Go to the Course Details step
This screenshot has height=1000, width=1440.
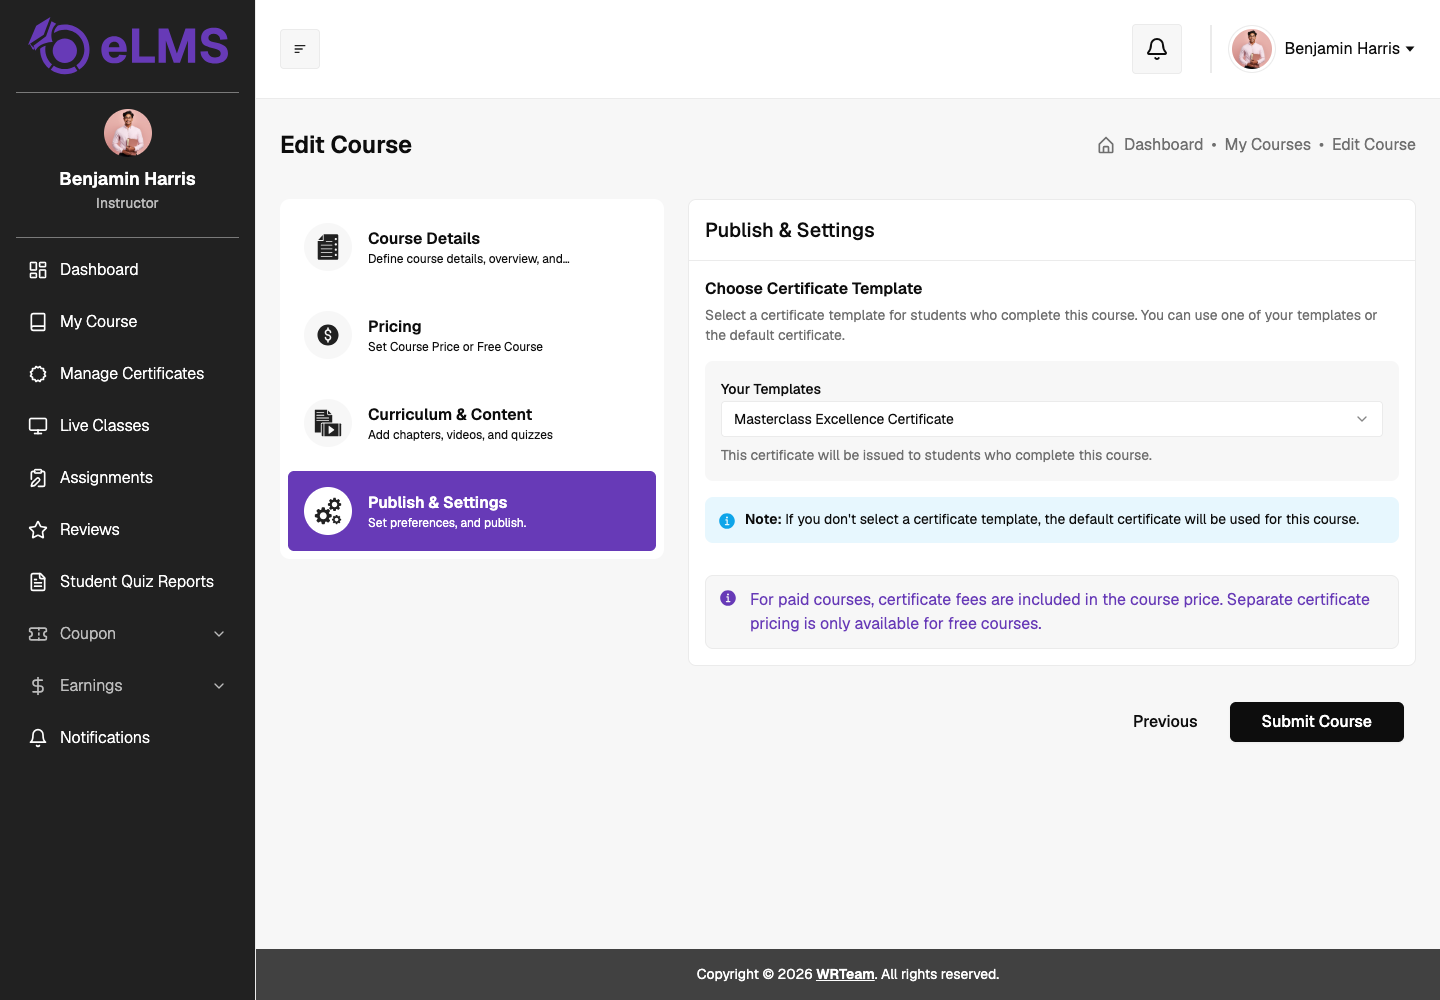pyautogui.click(x=472, y=247)
